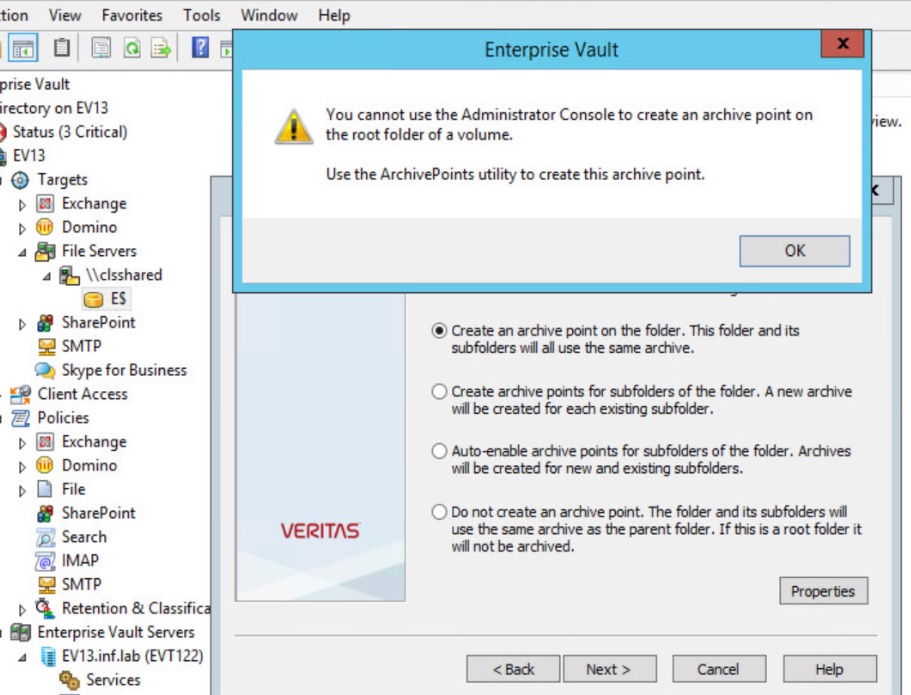
Task: Expand the Exchange node under Policies
Action: pos(22,443)
